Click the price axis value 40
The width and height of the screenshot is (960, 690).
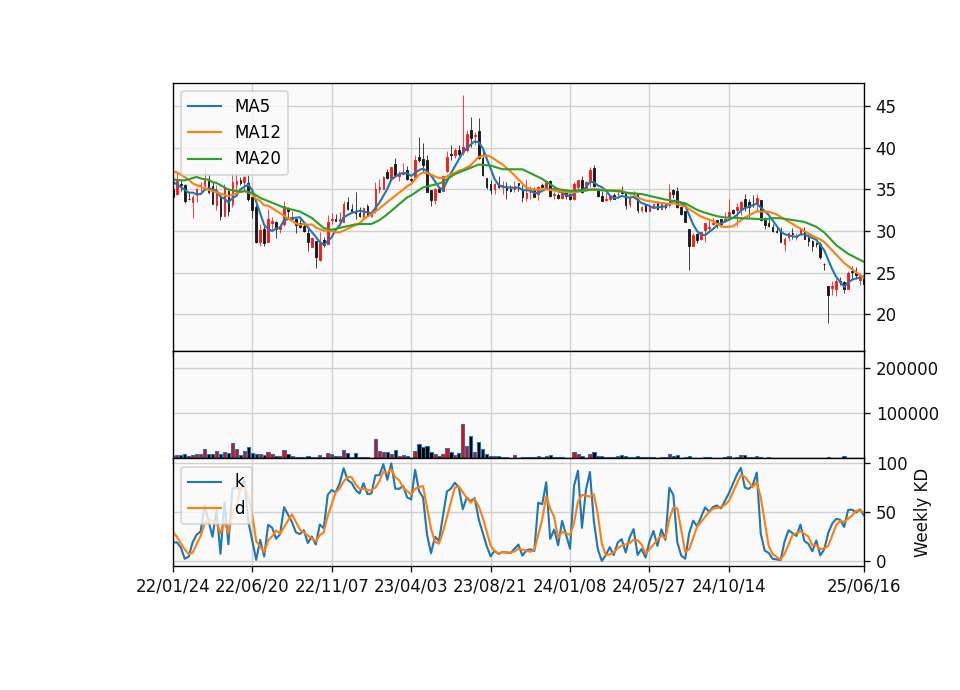tap(885, 149)
